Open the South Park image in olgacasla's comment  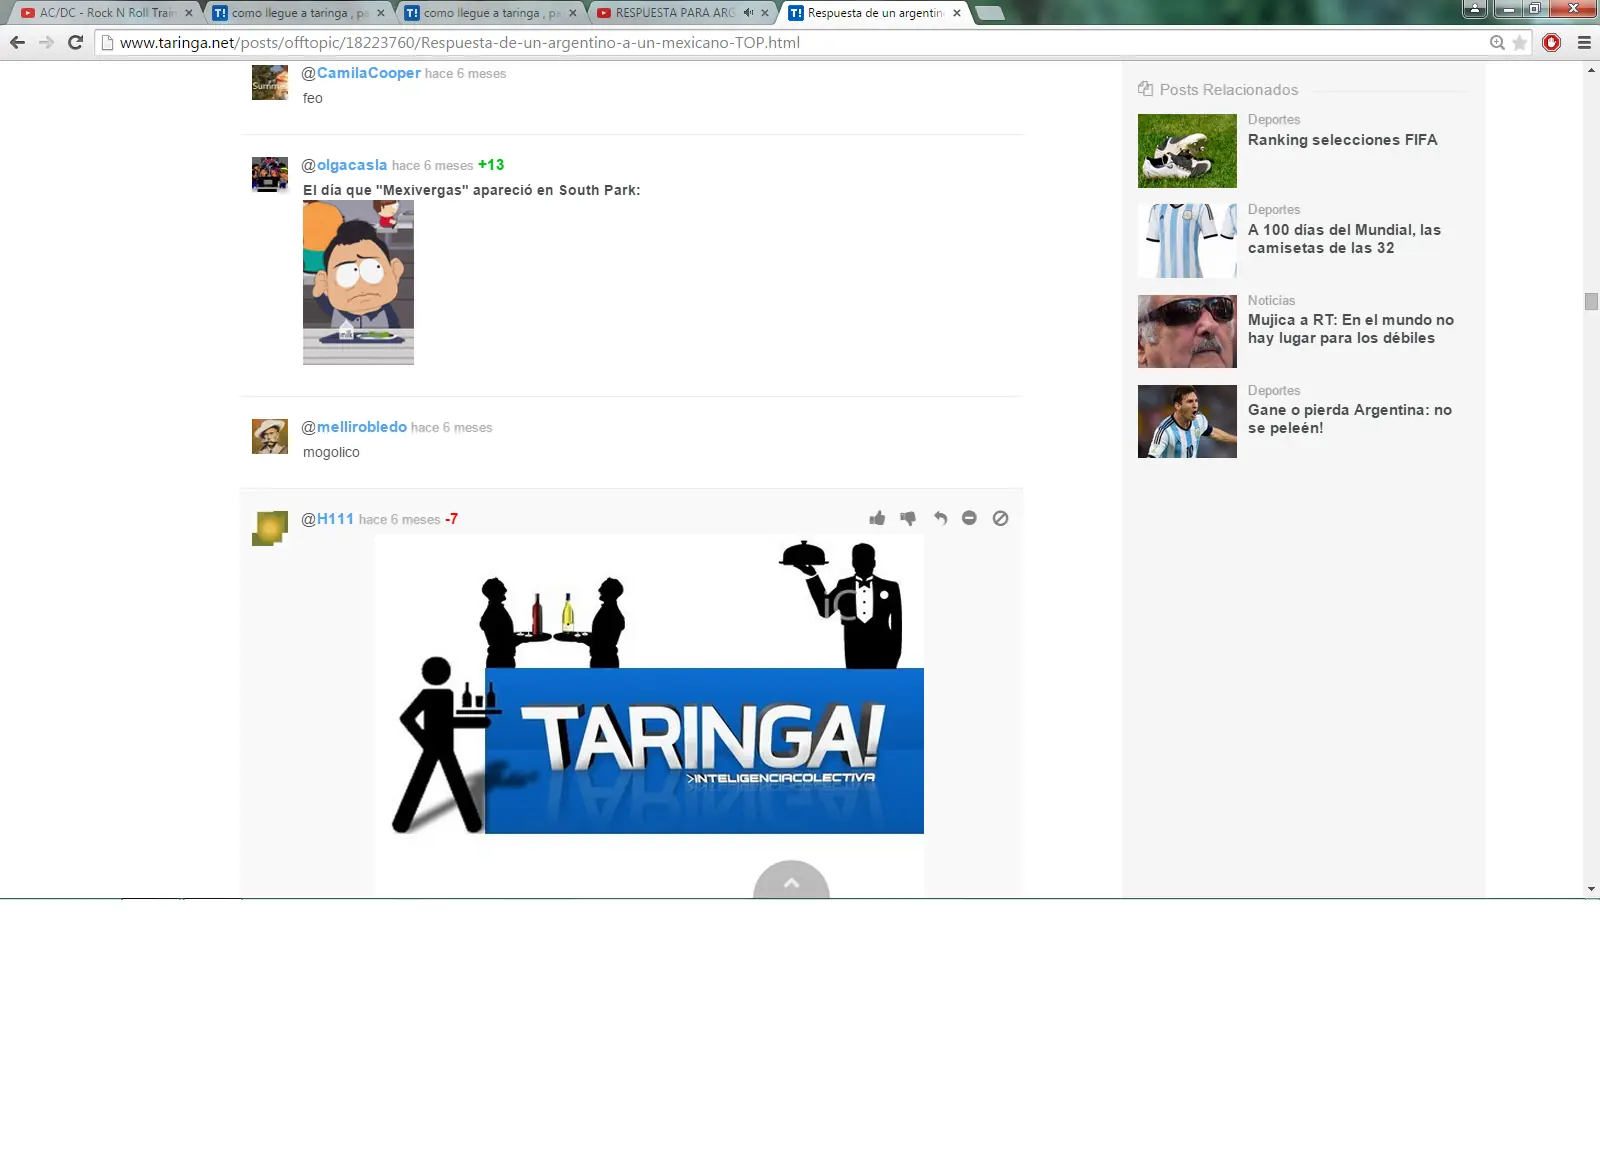pos(358,282)
